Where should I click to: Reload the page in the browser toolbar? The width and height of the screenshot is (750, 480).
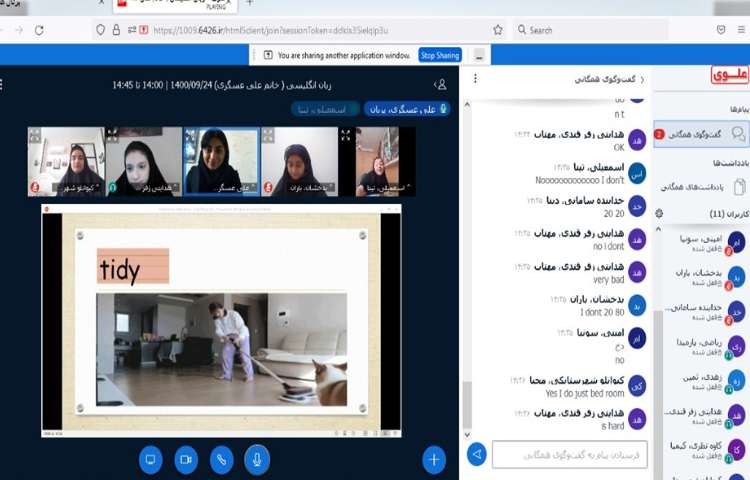(39, 30)
